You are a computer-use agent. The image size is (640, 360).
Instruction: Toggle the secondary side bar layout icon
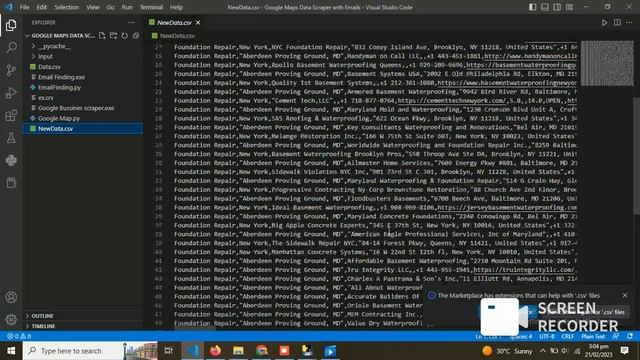click(557, 7)
